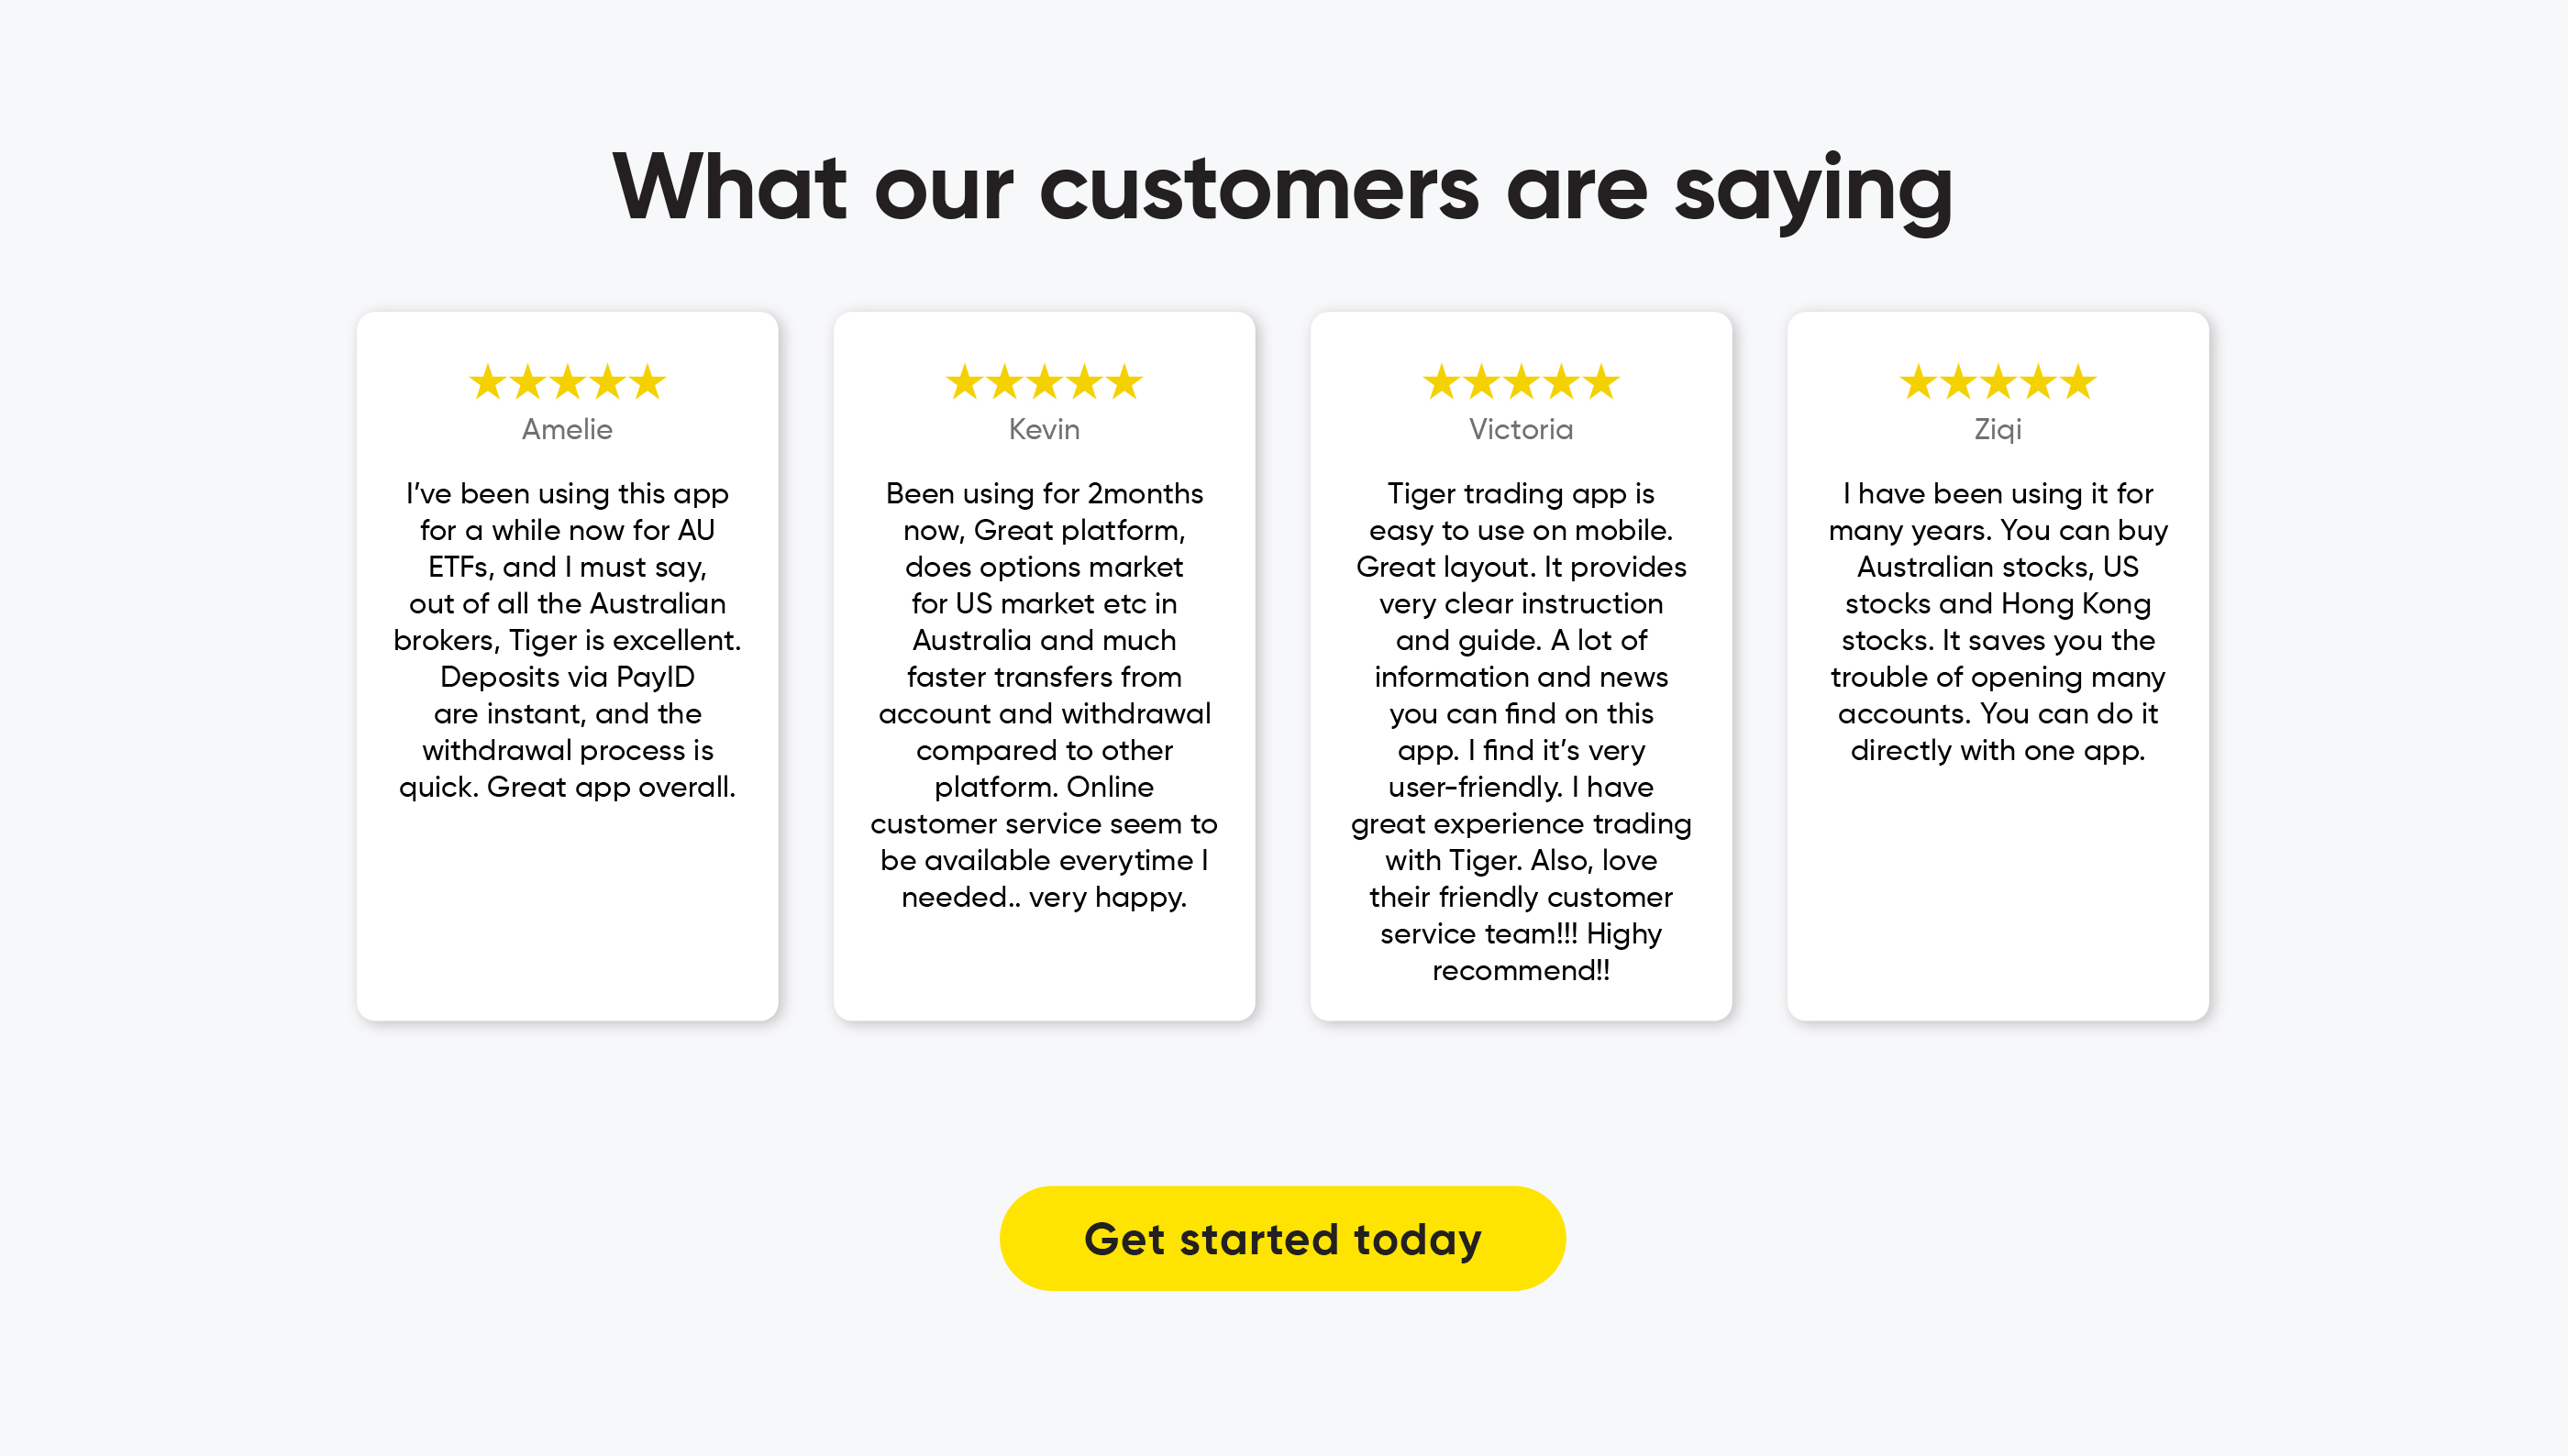
Task: Select the reviewer name Amelie
Action: point(567,429)
